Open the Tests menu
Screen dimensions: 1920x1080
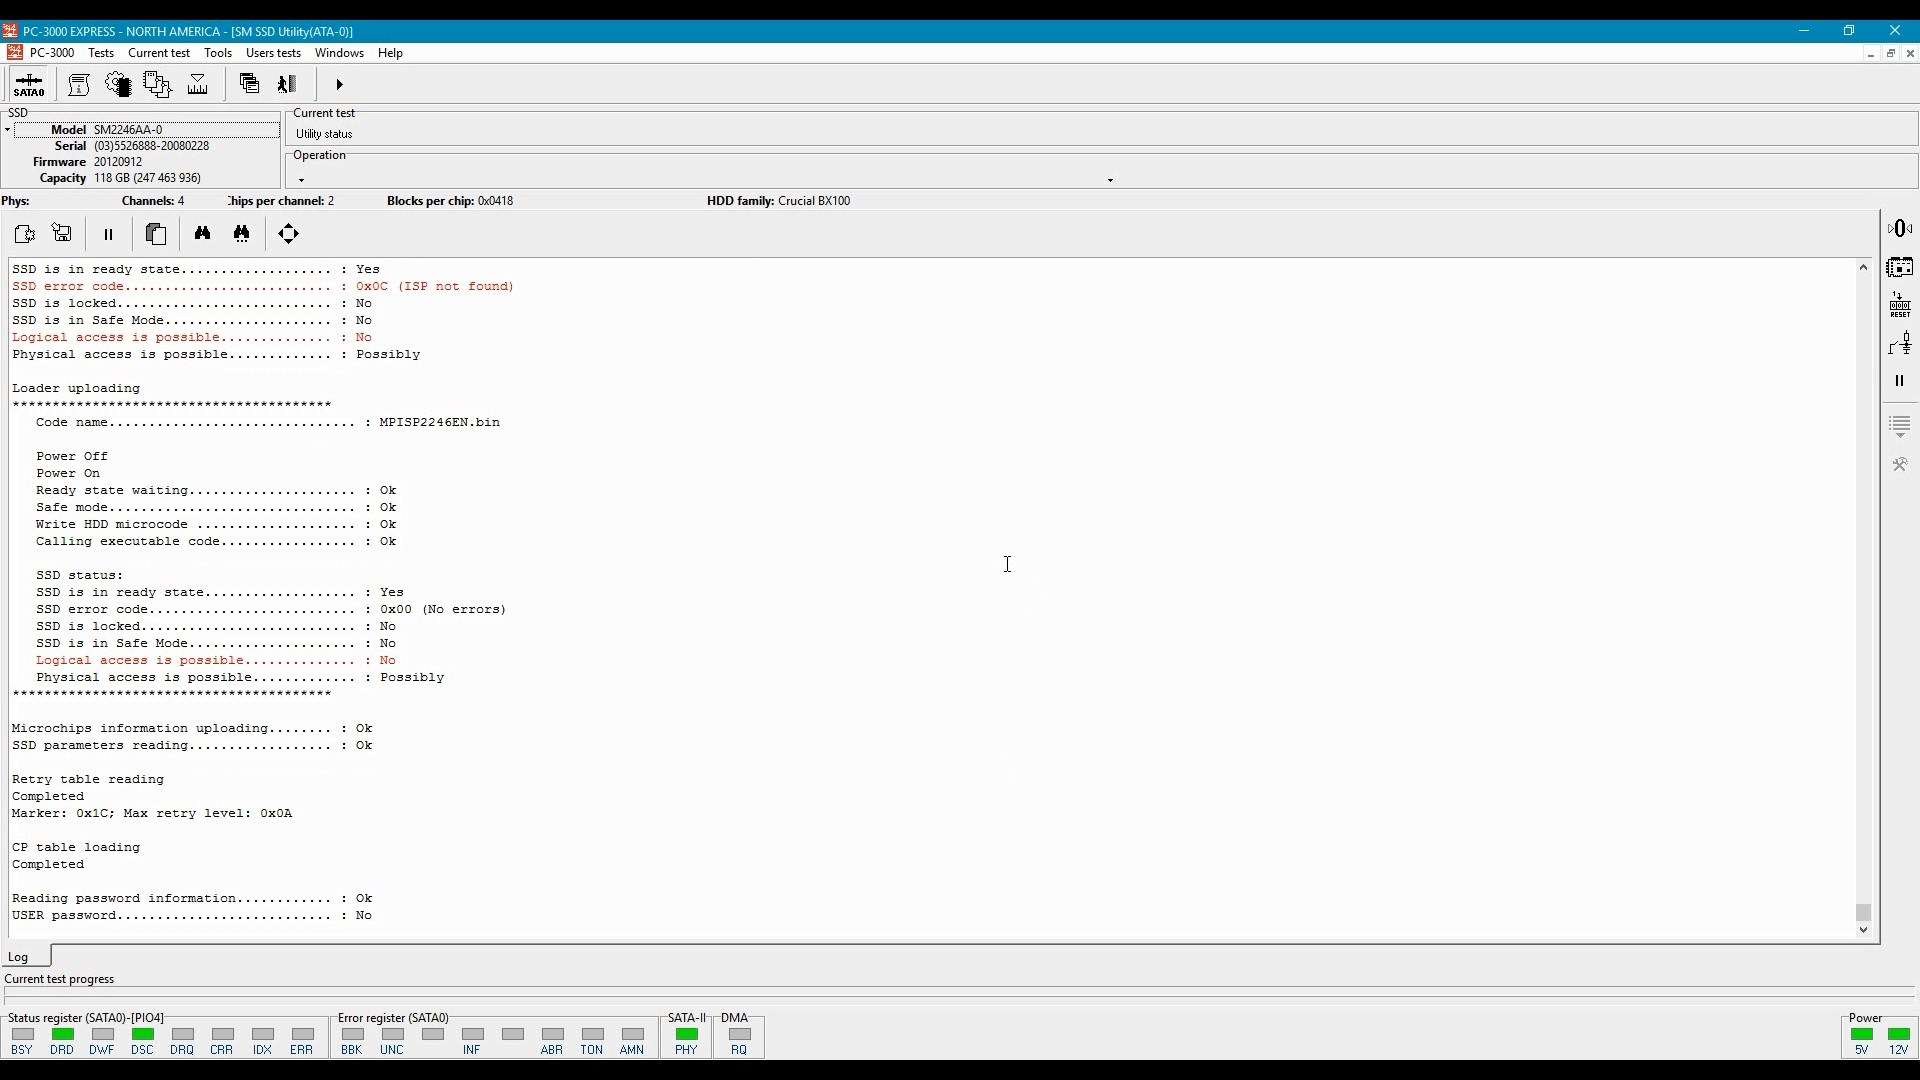click(101, 53)
